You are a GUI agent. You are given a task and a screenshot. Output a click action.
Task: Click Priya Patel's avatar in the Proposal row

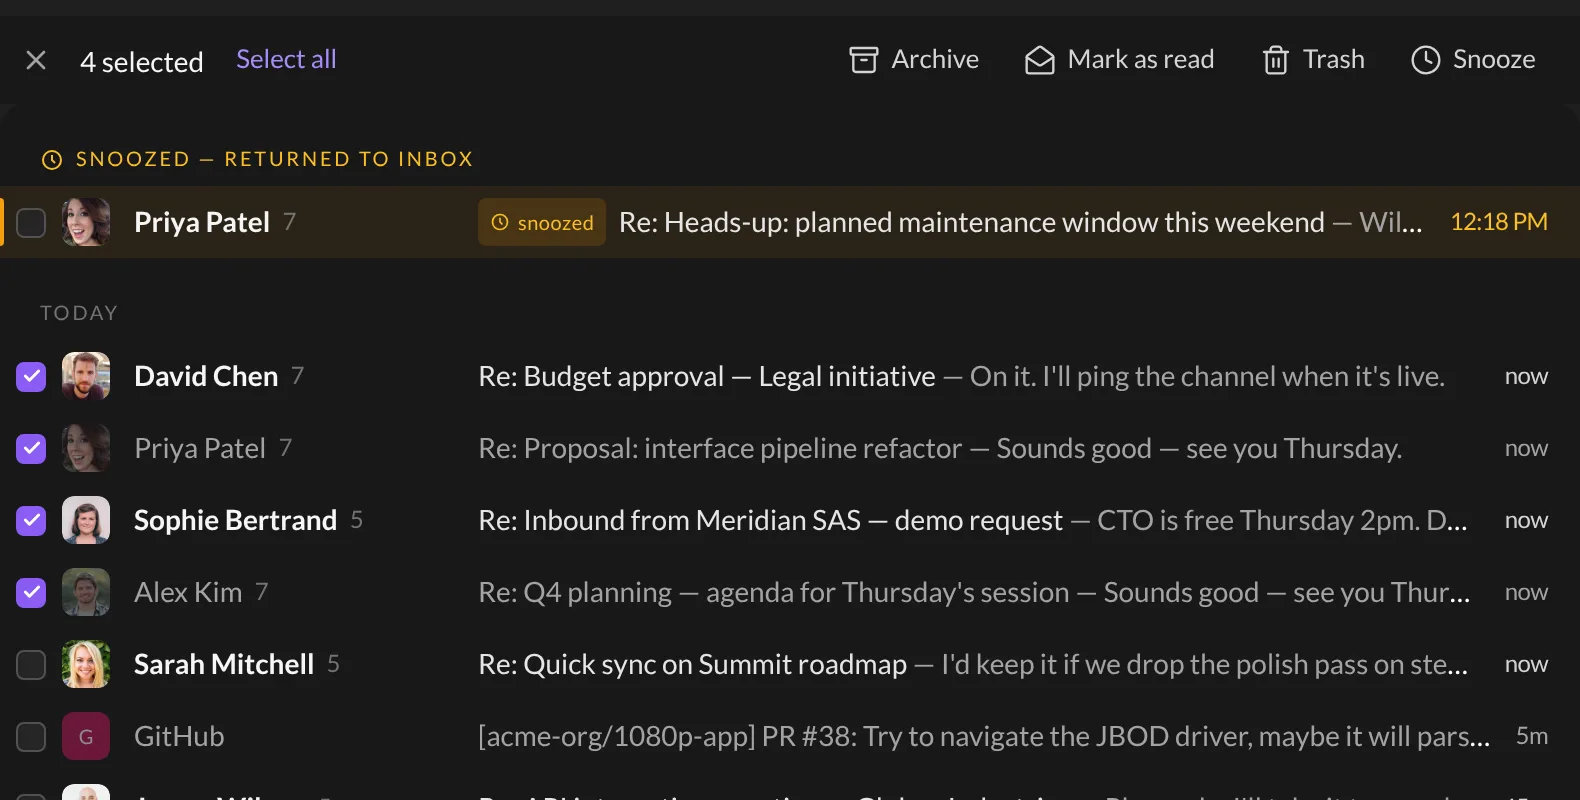click(86, 448)
